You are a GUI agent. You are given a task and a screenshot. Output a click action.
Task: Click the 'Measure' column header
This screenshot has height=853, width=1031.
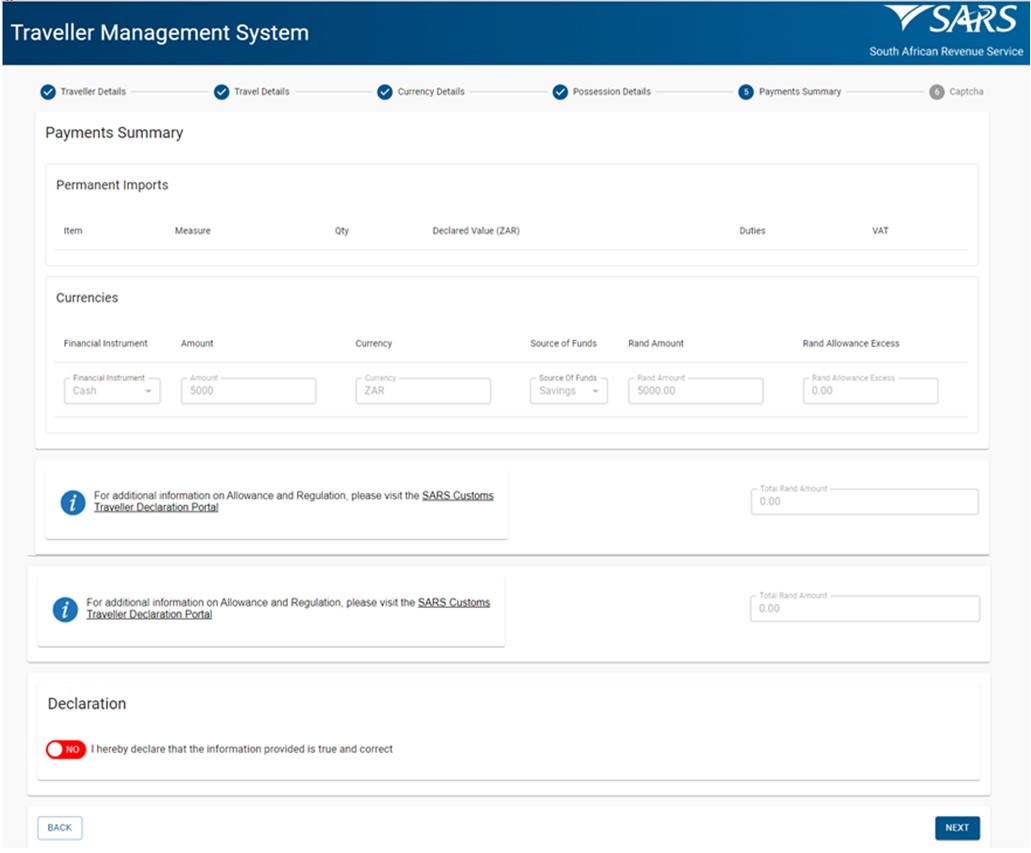pyautogui.click(x=193, y=231)
